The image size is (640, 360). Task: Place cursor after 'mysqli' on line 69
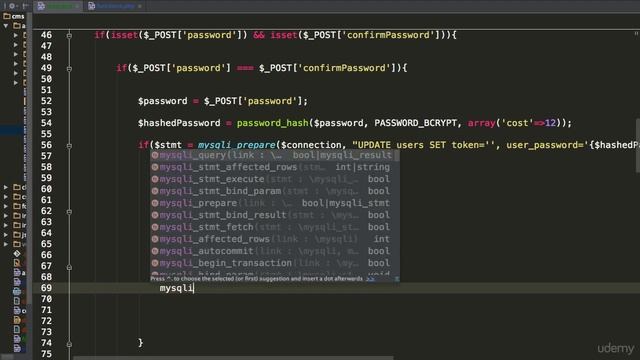[193, 288]
